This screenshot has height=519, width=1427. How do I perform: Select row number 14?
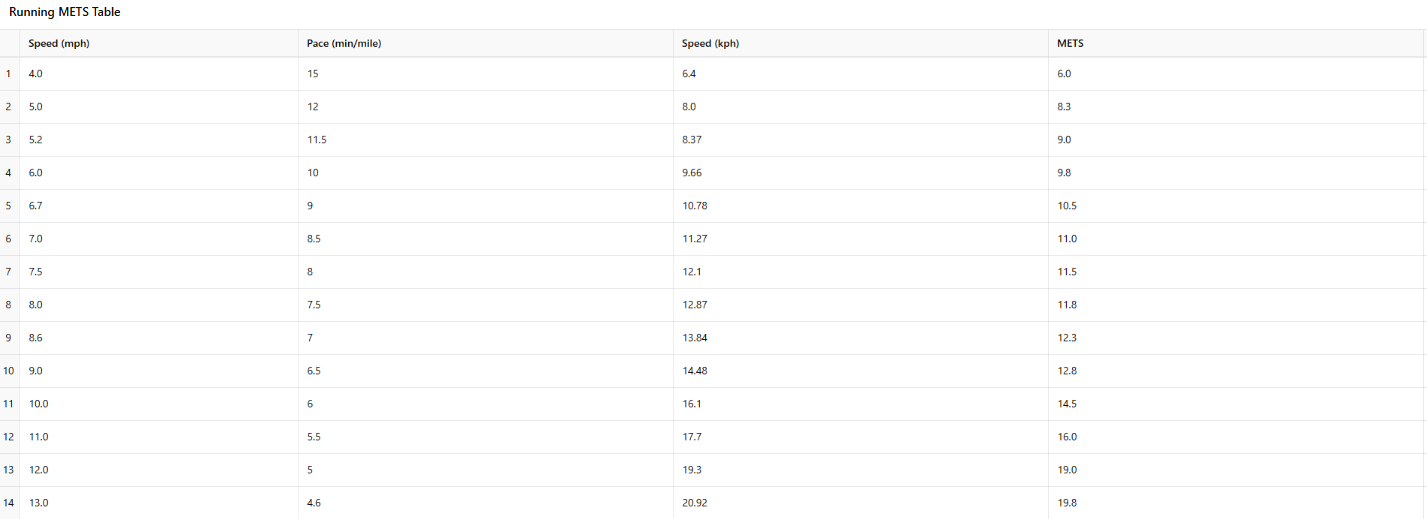(9, 503)
